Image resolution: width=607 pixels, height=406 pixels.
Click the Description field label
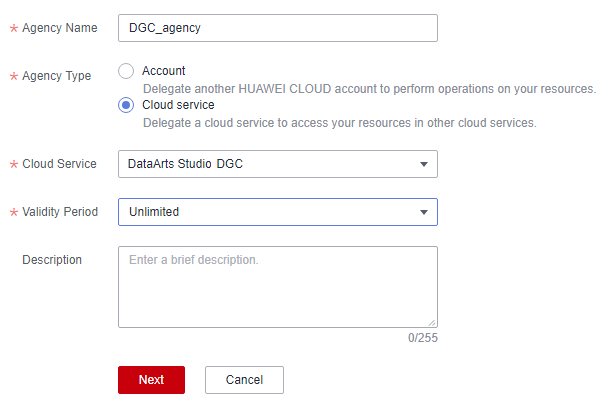[52, 260]
